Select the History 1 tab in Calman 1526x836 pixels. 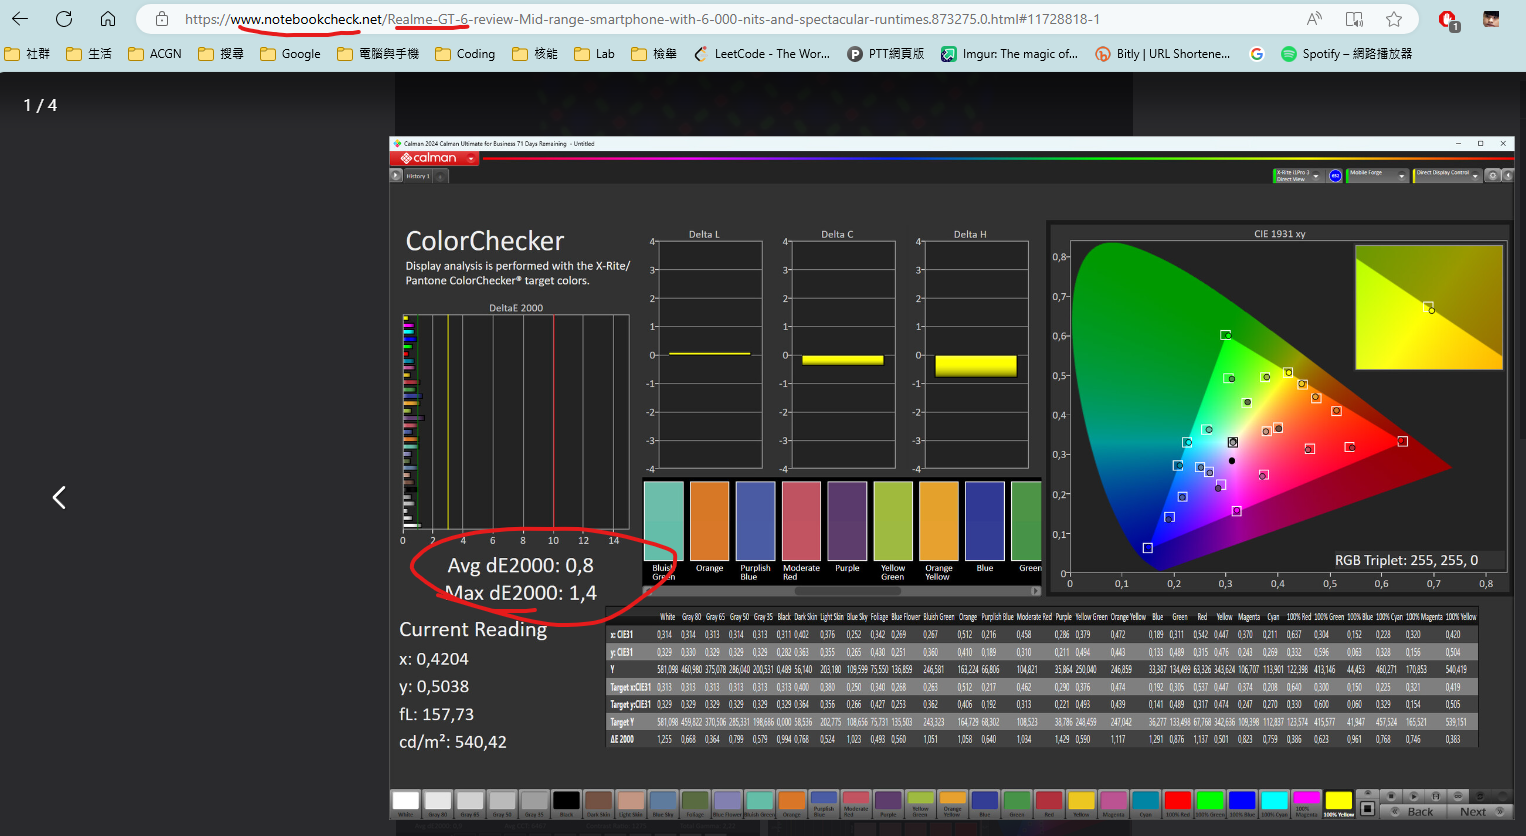(418, 176)
